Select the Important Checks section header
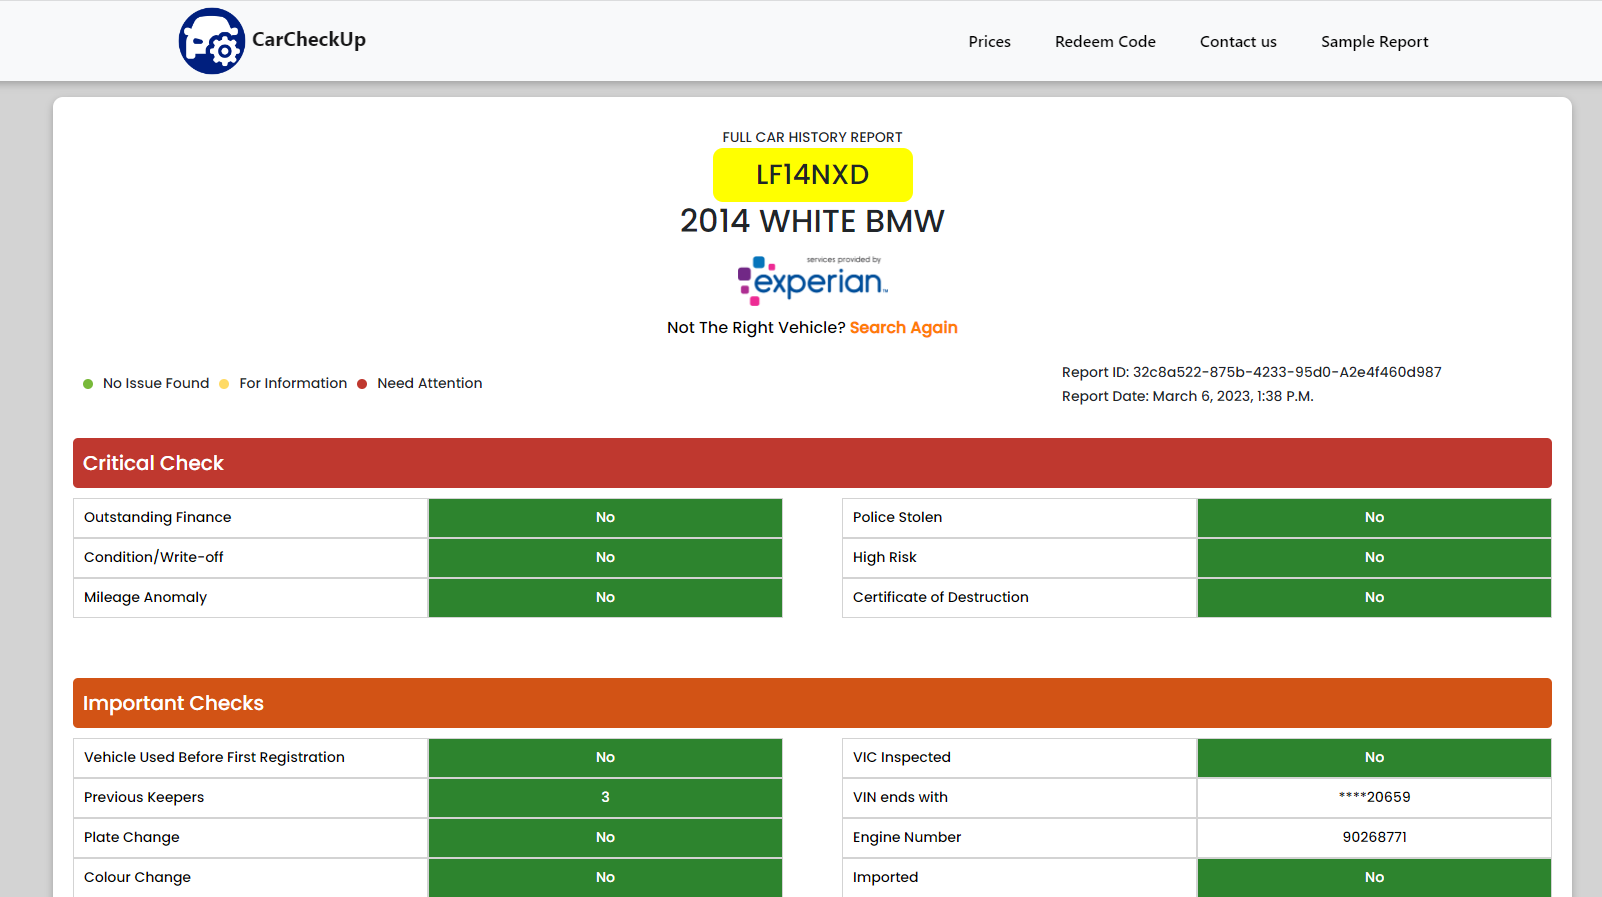This screenshot has height=897, width=1602. click(x=812, y=703)
